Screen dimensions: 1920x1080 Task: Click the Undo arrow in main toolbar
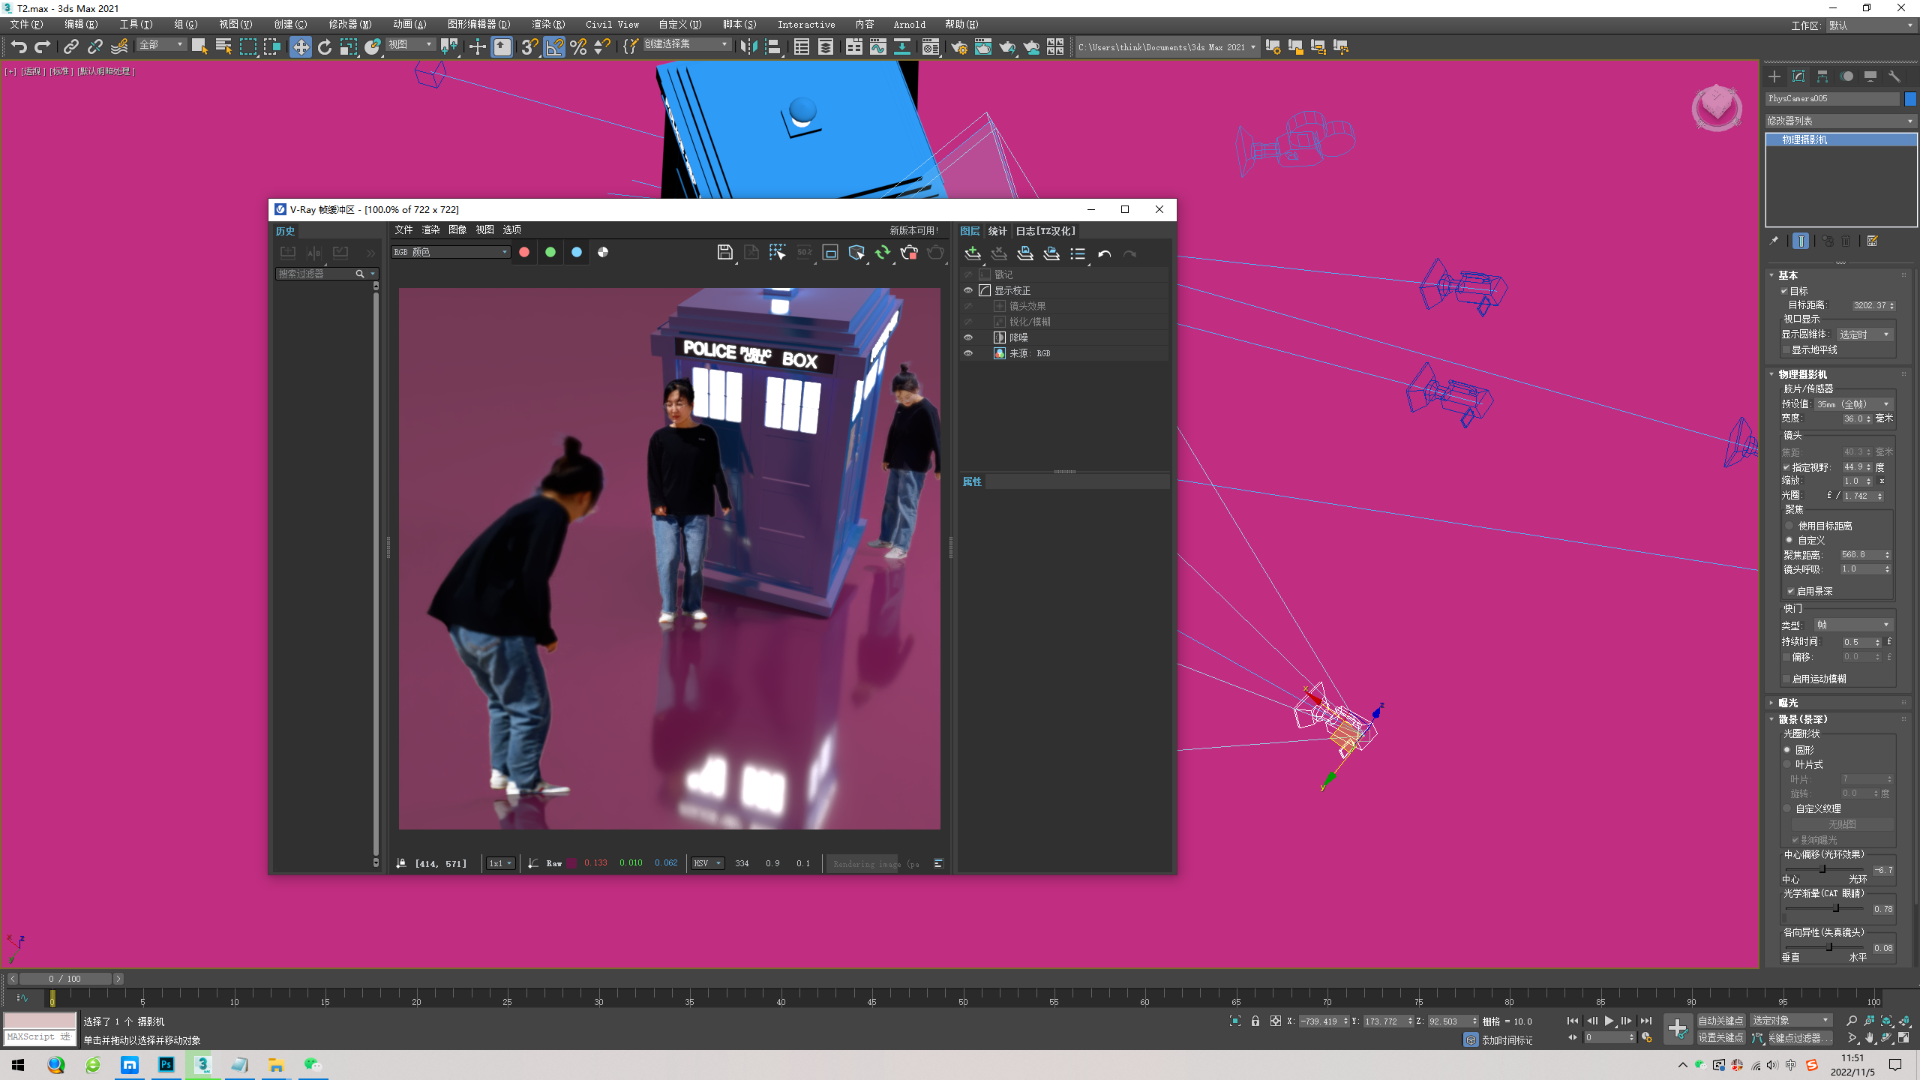18,46
